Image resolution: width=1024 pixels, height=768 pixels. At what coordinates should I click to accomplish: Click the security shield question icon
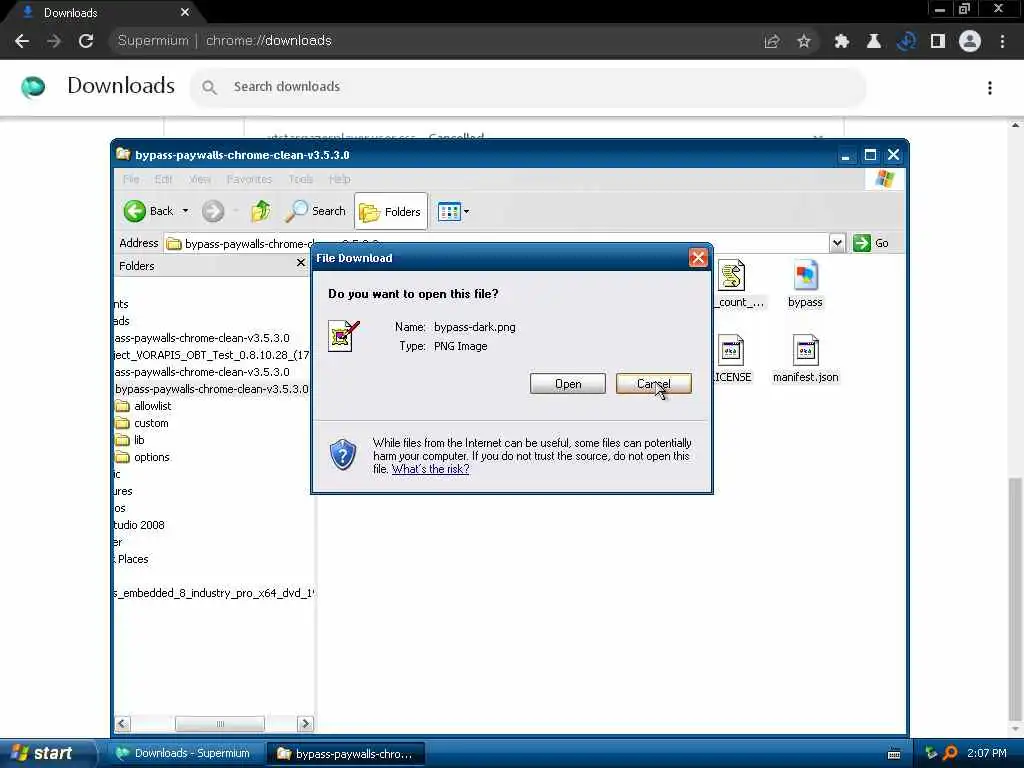pyautogui.click(x=343, y=455)
